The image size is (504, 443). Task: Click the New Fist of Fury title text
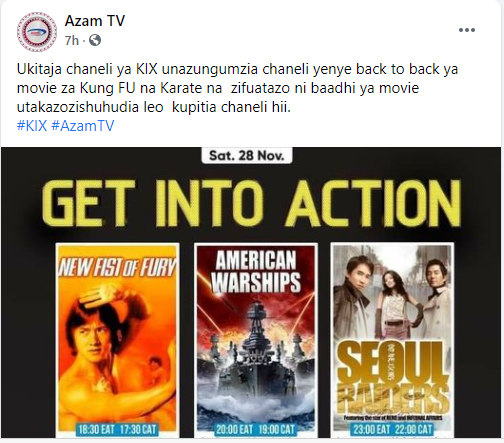(x=117, y=267)
